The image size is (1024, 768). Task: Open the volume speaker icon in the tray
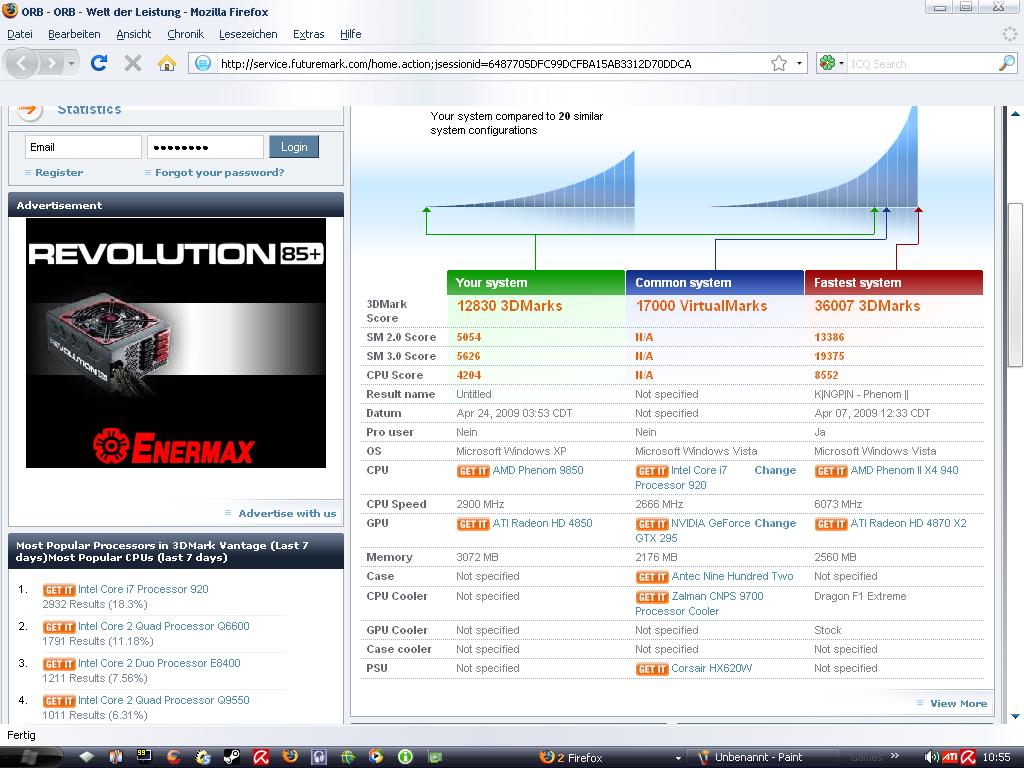pyautogui.click(x=932, y=758)
